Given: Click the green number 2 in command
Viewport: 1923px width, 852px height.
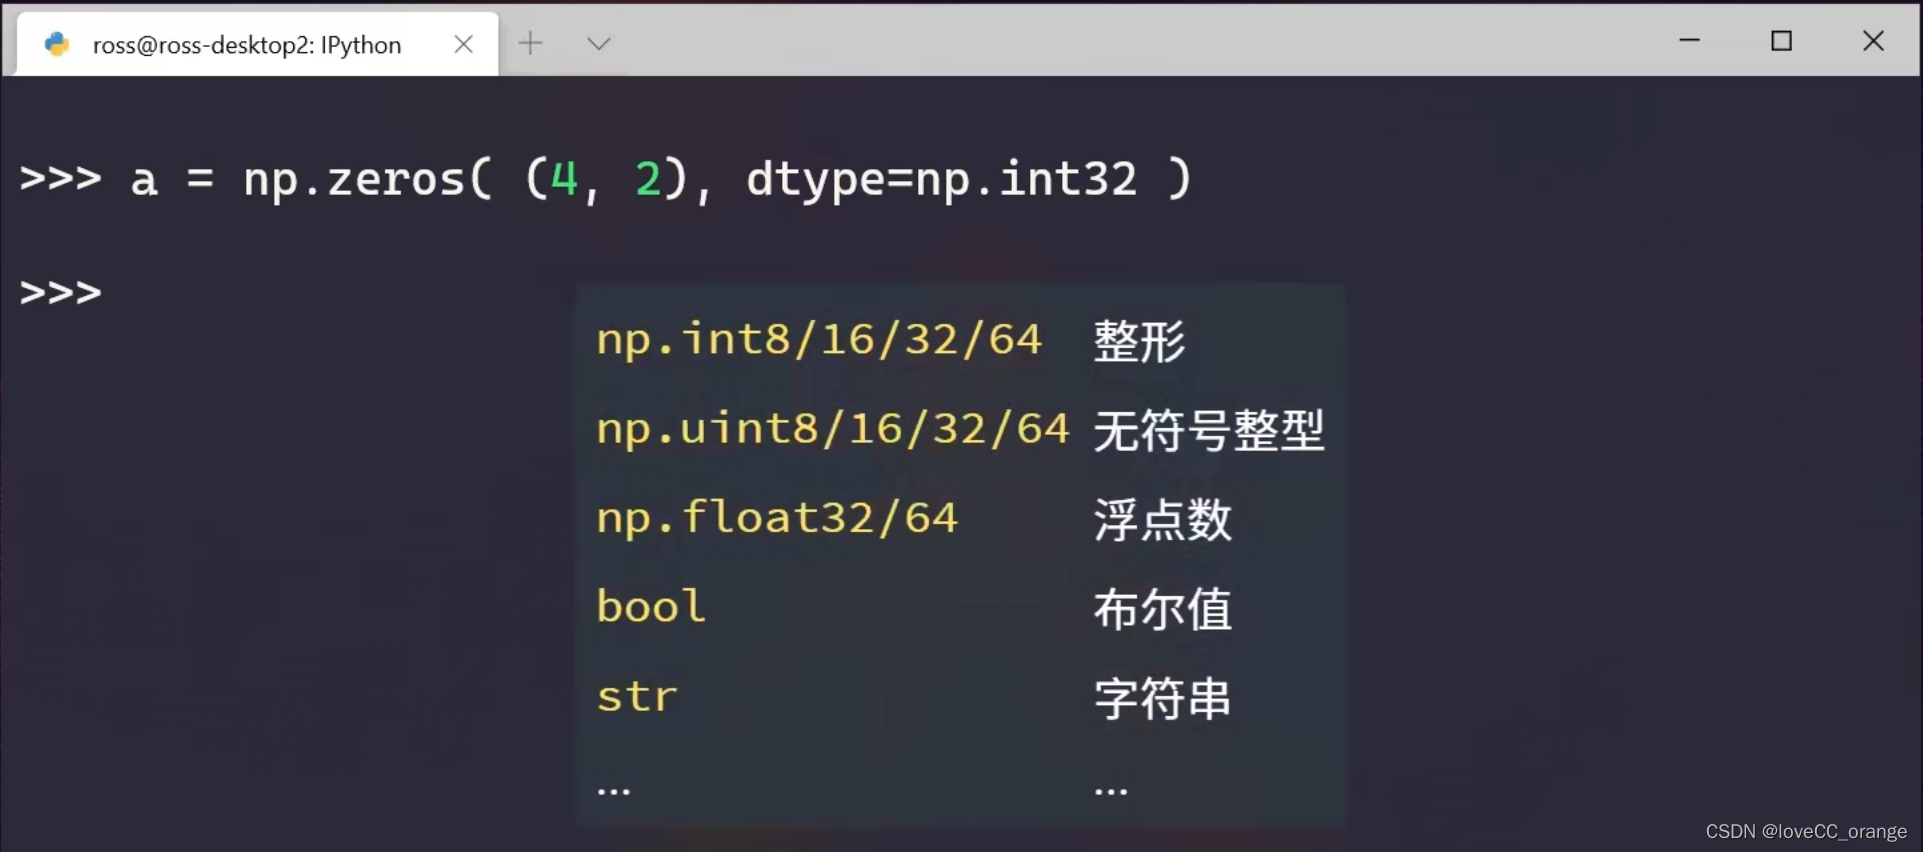Looking at the screenshot, I should (x=648, y=179).
